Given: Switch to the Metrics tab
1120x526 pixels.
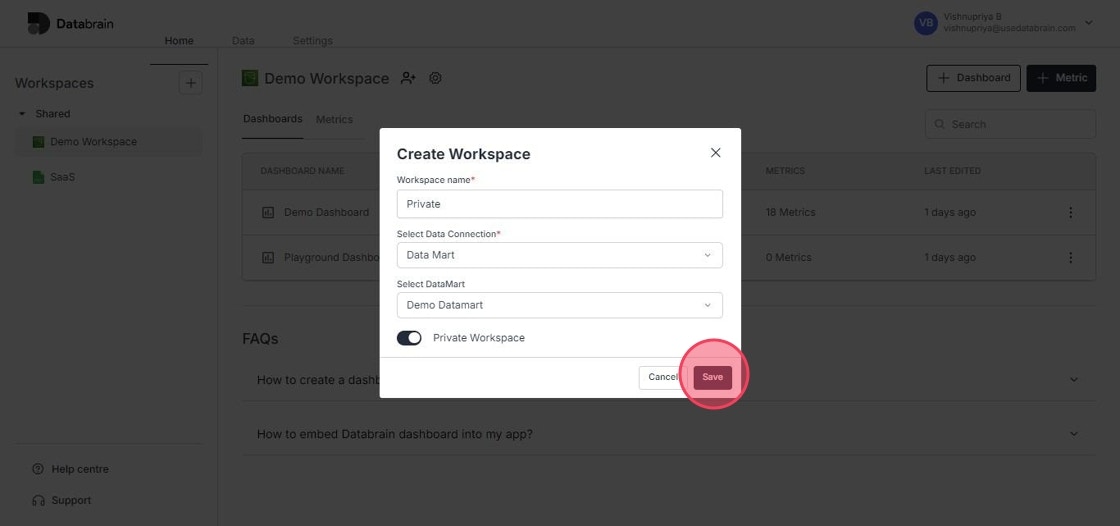Looking at the screenshot, I should 334,119.
